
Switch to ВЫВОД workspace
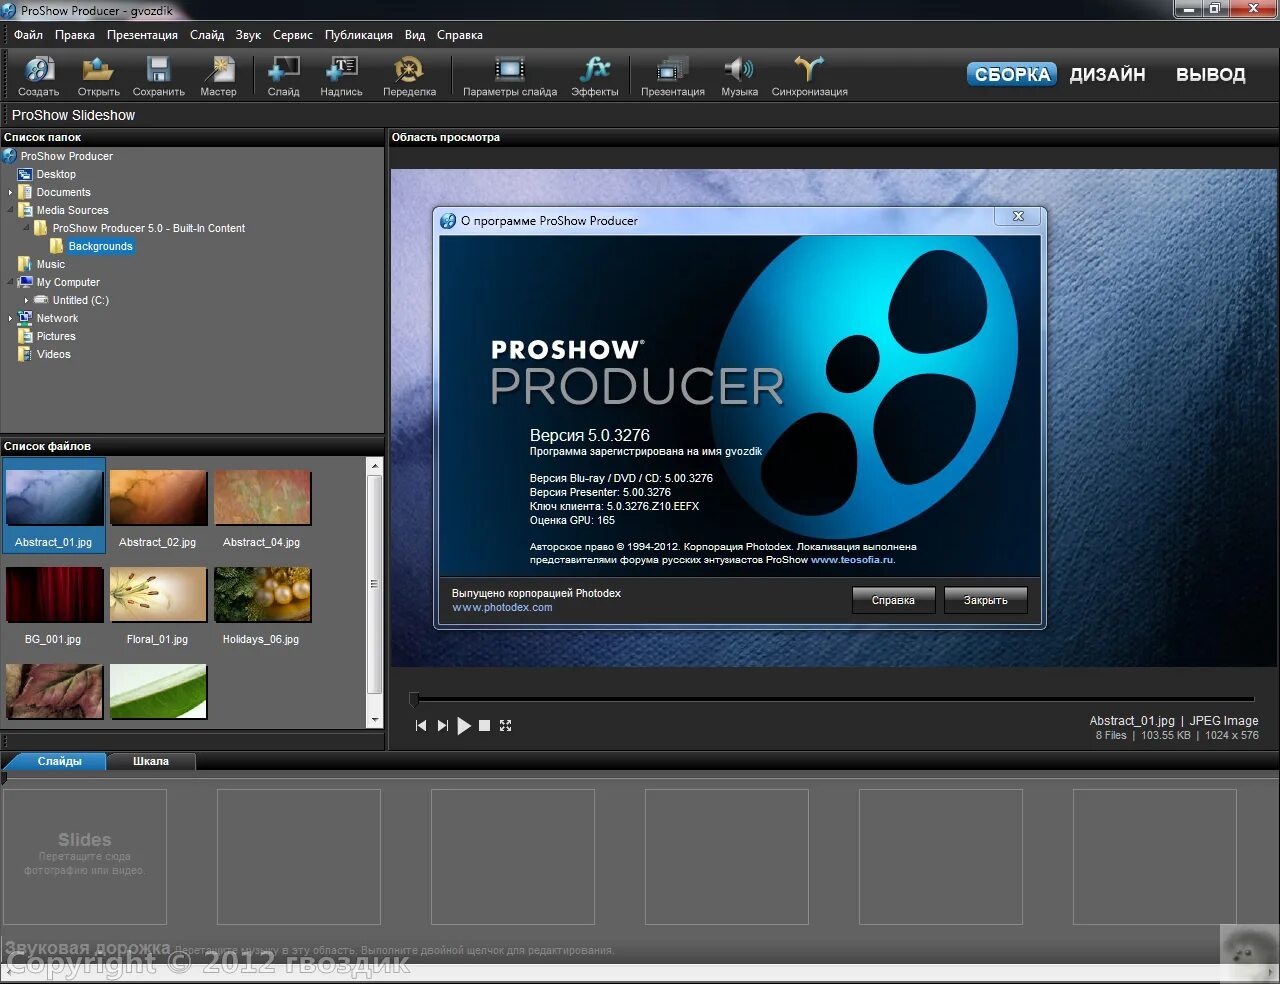click(x=1210, y=74)
